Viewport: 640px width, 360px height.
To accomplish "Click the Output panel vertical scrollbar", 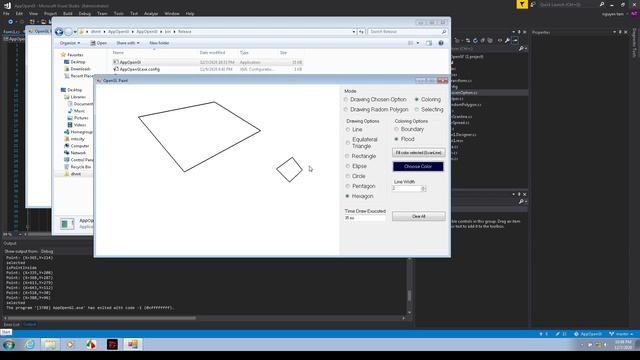I will 409,286.
